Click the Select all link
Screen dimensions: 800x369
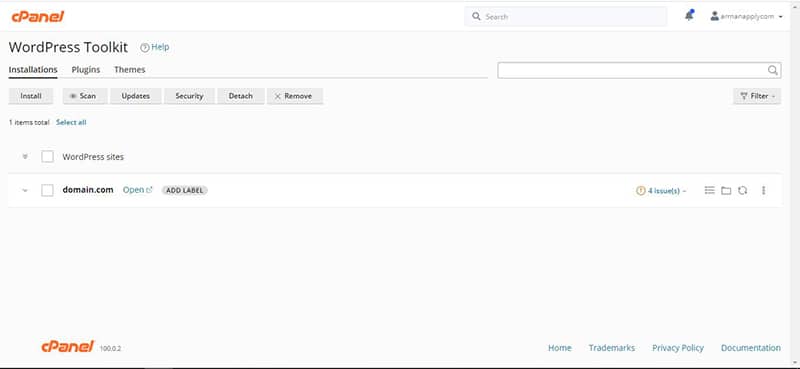click(x=71, y=122)
